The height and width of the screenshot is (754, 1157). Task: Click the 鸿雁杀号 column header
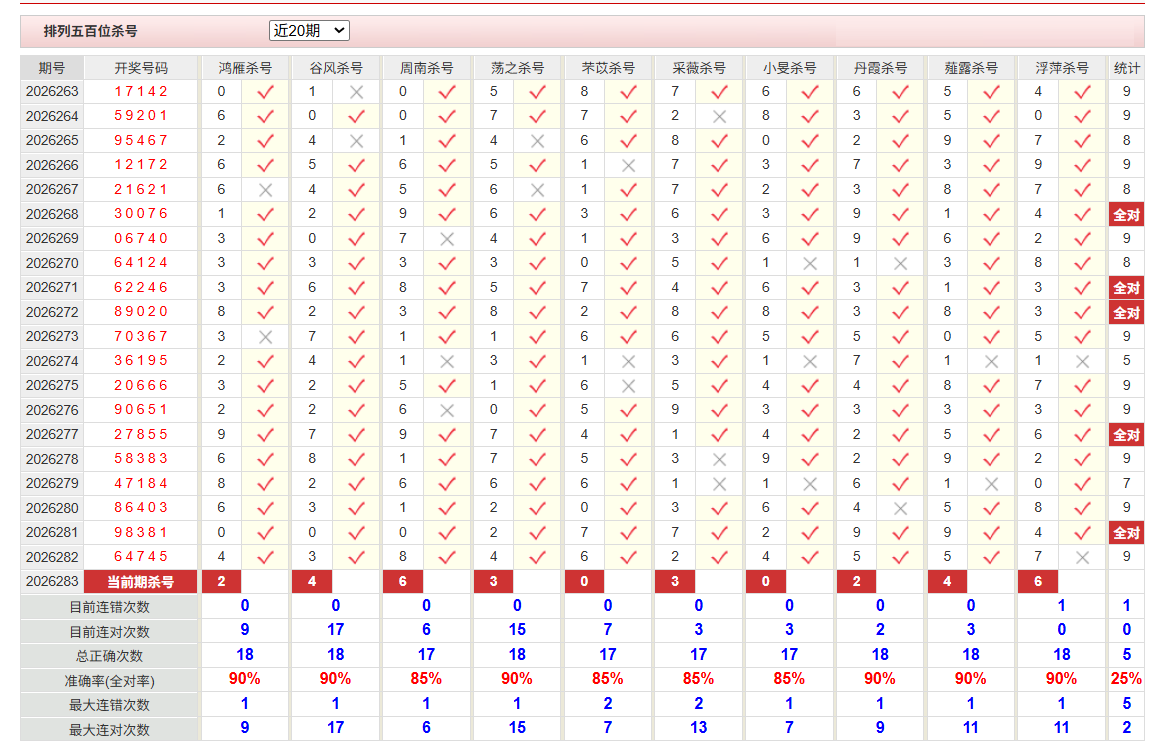245,68
